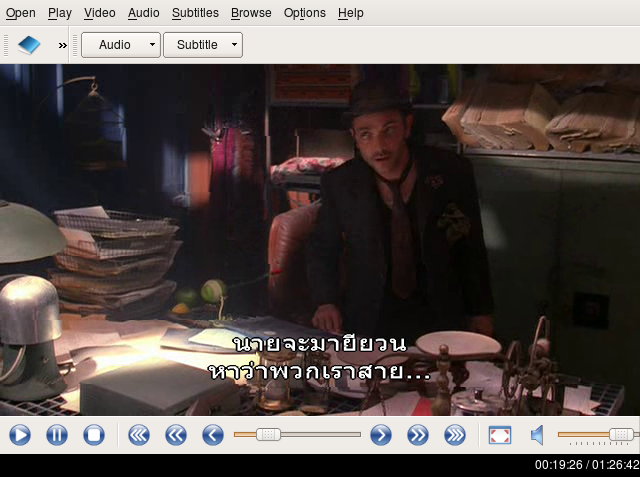Open the Play menu
Screen dimensions: 640x477
tap(60, 13)
